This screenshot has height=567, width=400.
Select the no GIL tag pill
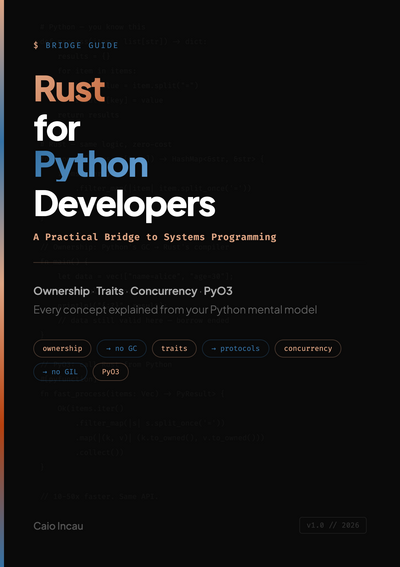tap(60, 372)
